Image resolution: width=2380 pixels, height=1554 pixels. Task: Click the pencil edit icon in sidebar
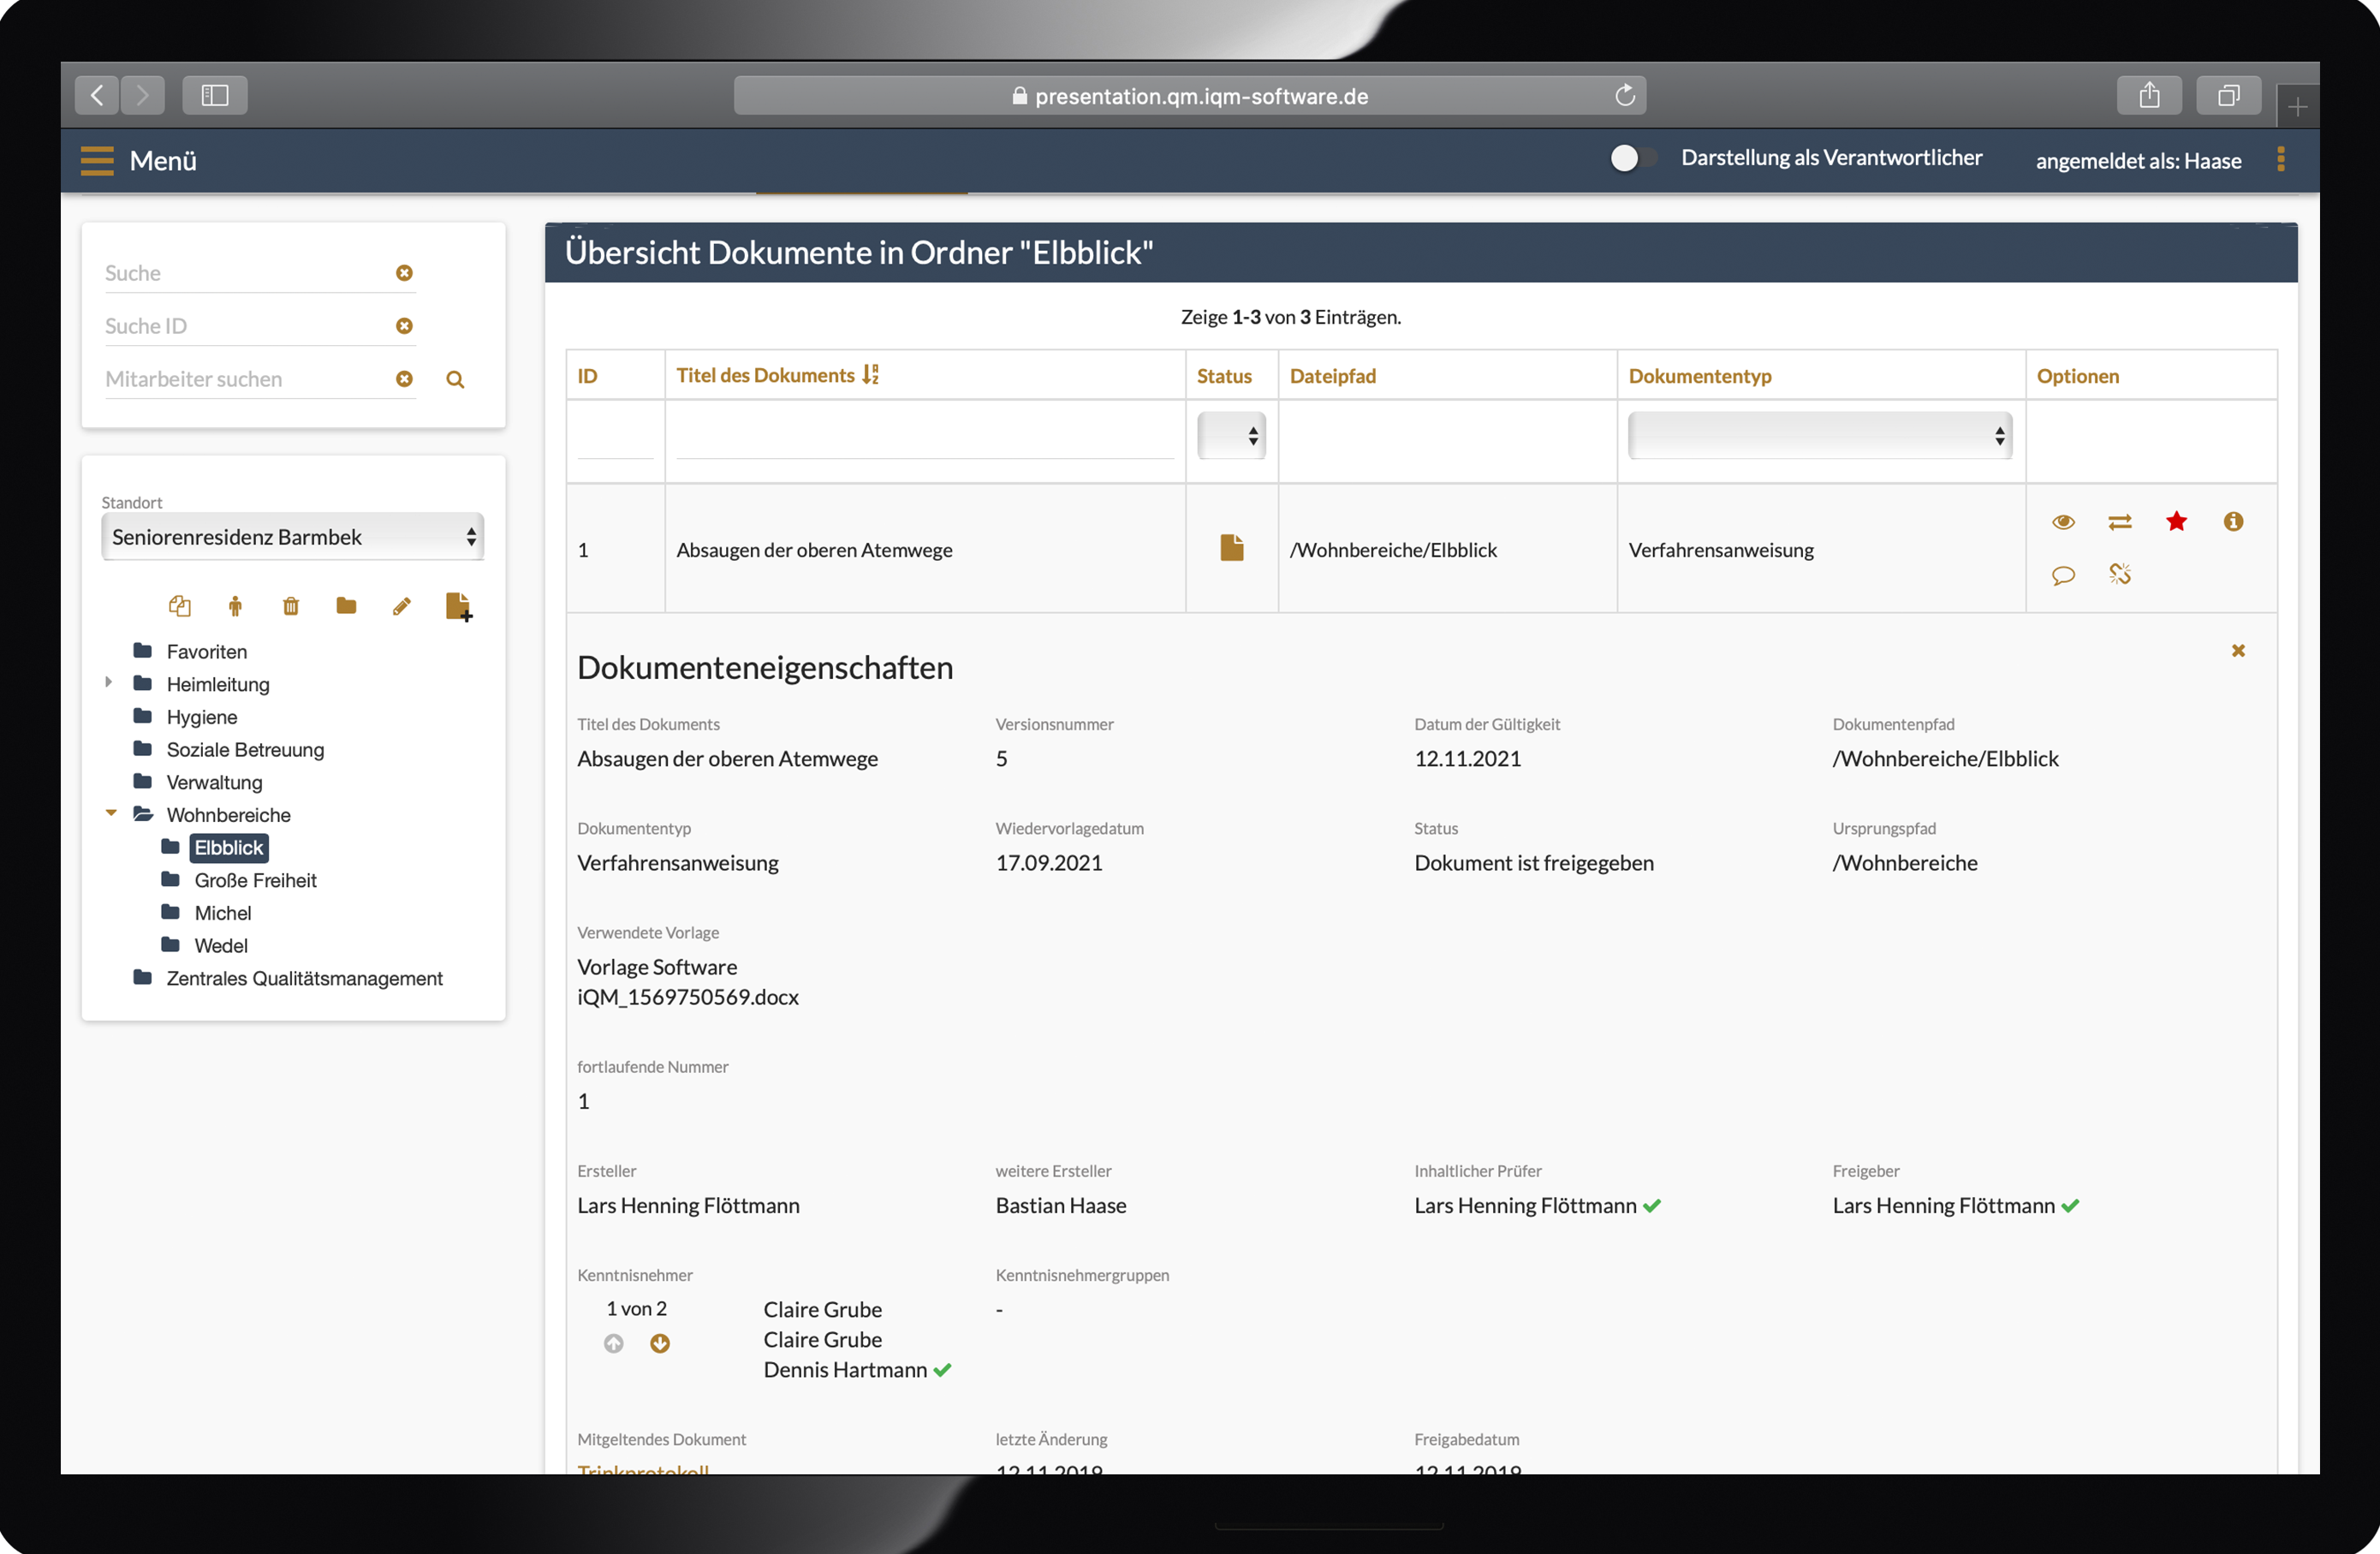pyautogui.click(x=401, y=606)
